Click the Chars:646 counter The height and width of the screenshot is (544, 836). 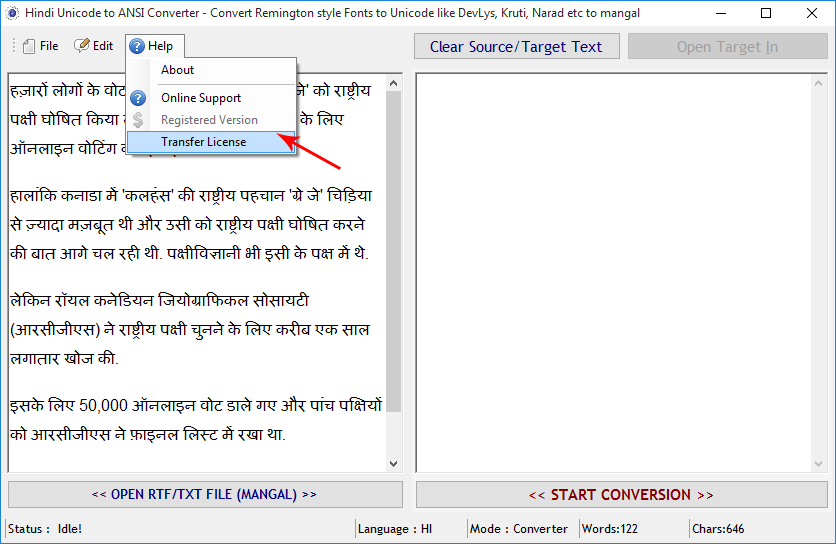coord(718,529)
